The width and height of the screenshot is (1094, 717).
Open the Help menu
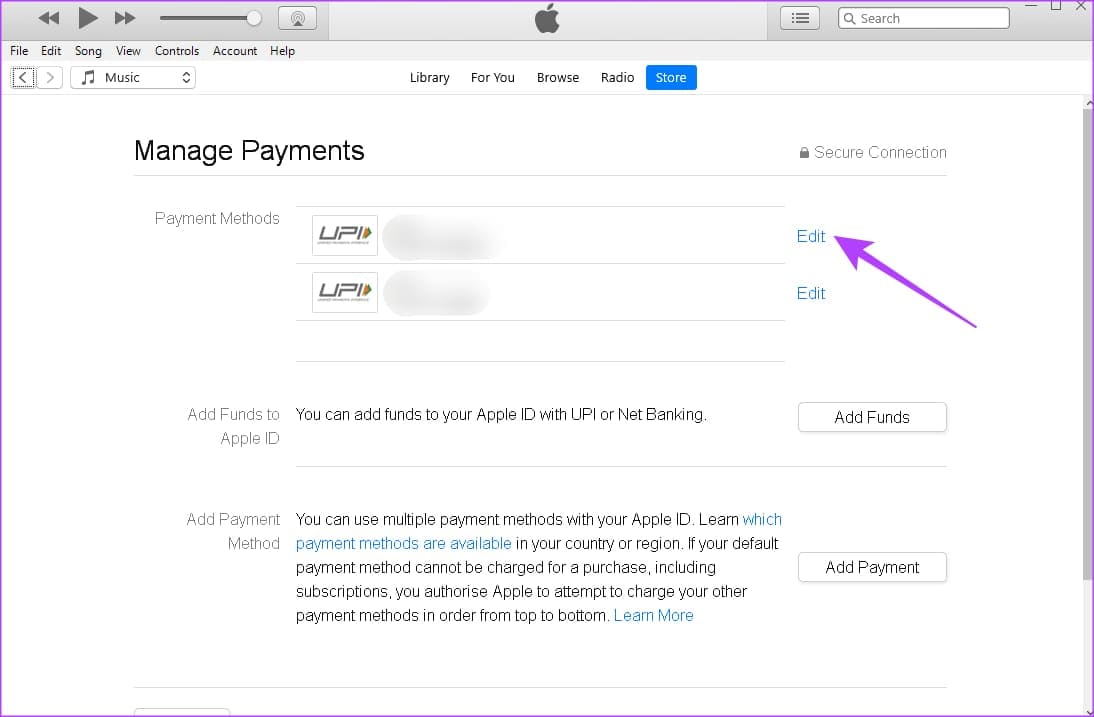(283, 51)
